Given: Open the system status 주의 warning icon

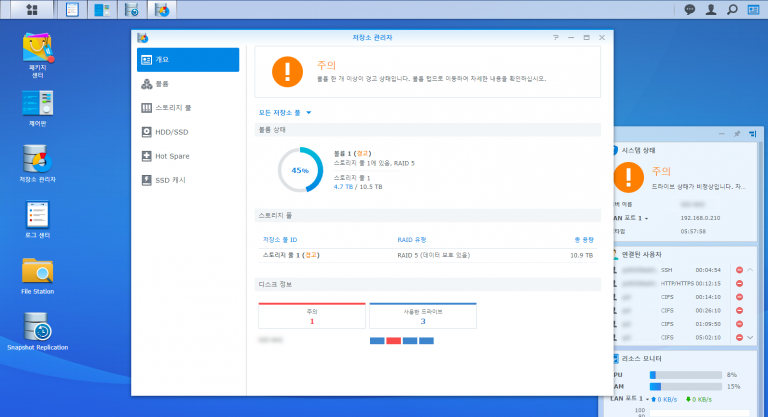Looking at the screenshot, I should click(x=628, y=177).
